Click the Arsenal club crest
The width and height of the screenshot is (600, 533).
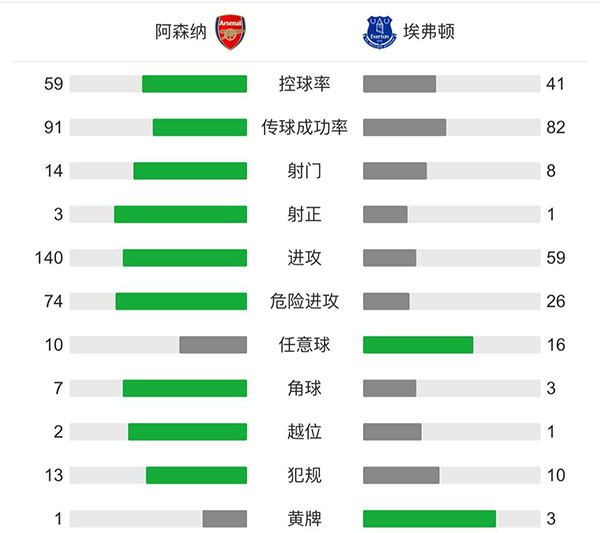(x=230, y=32)
